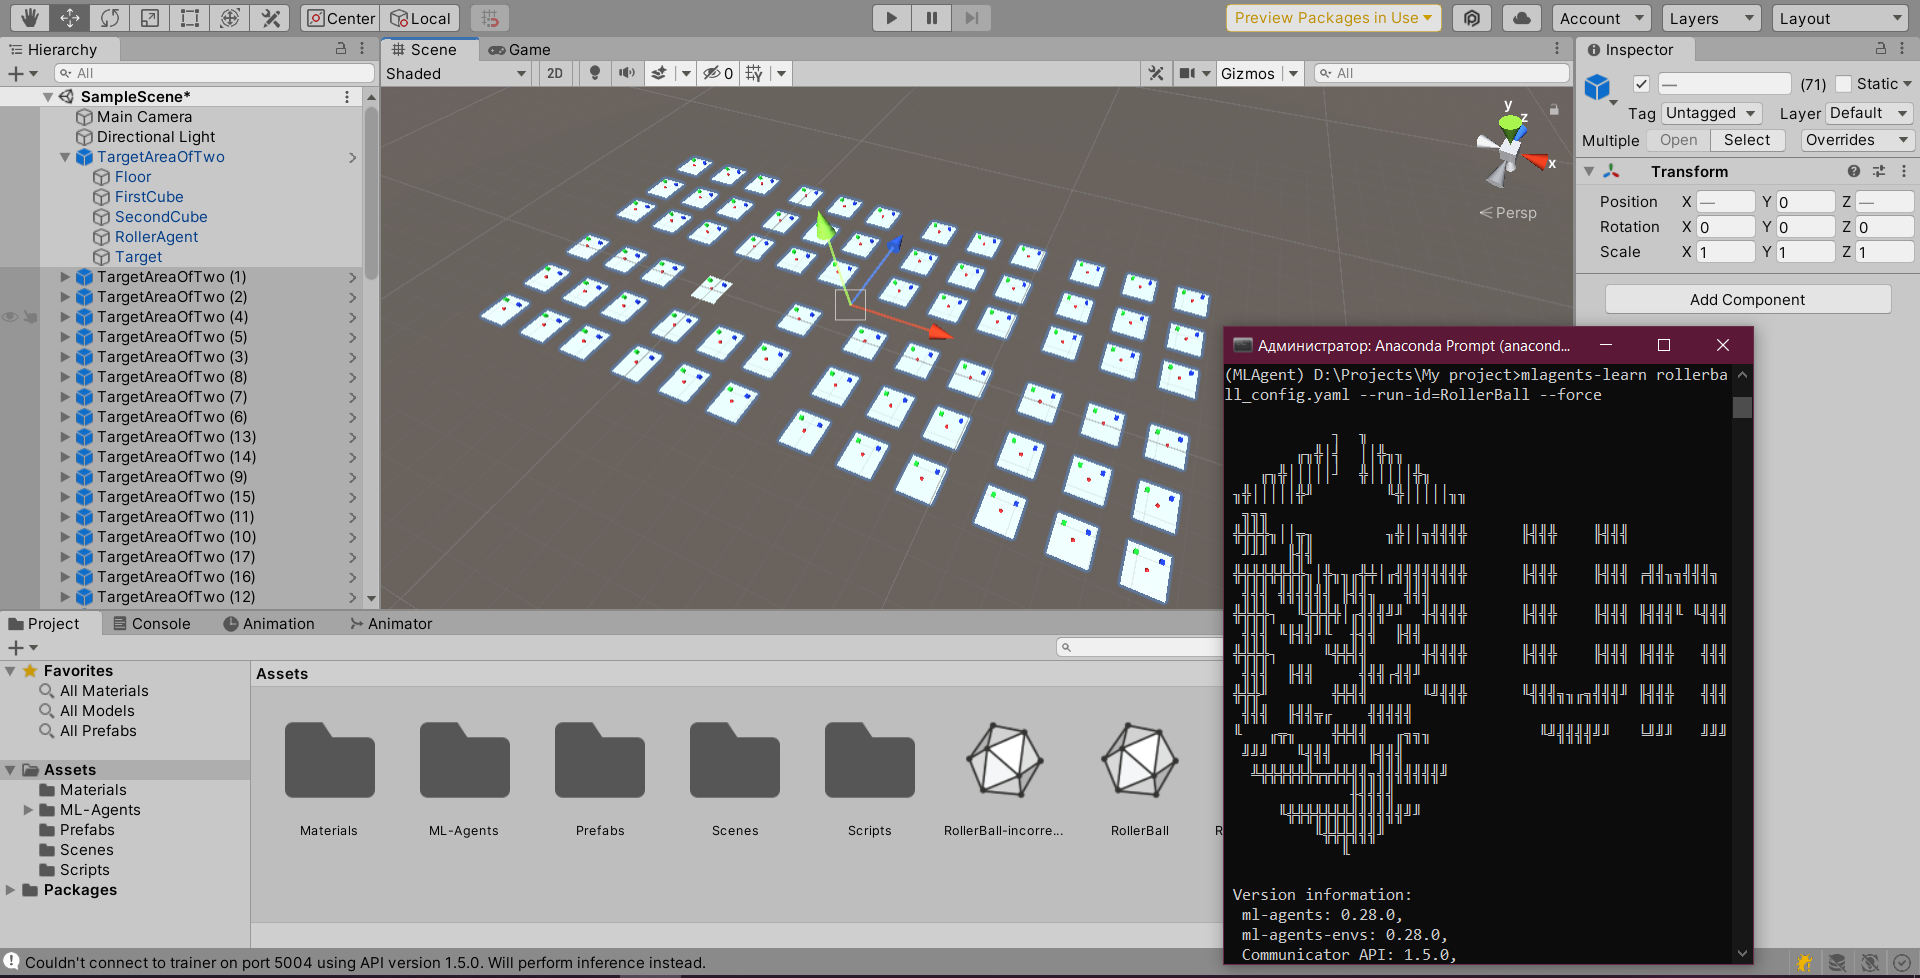Collapse the Transform component
Image resolution: width=1920 pixels, height=978 pixels.
(1588, 172)
